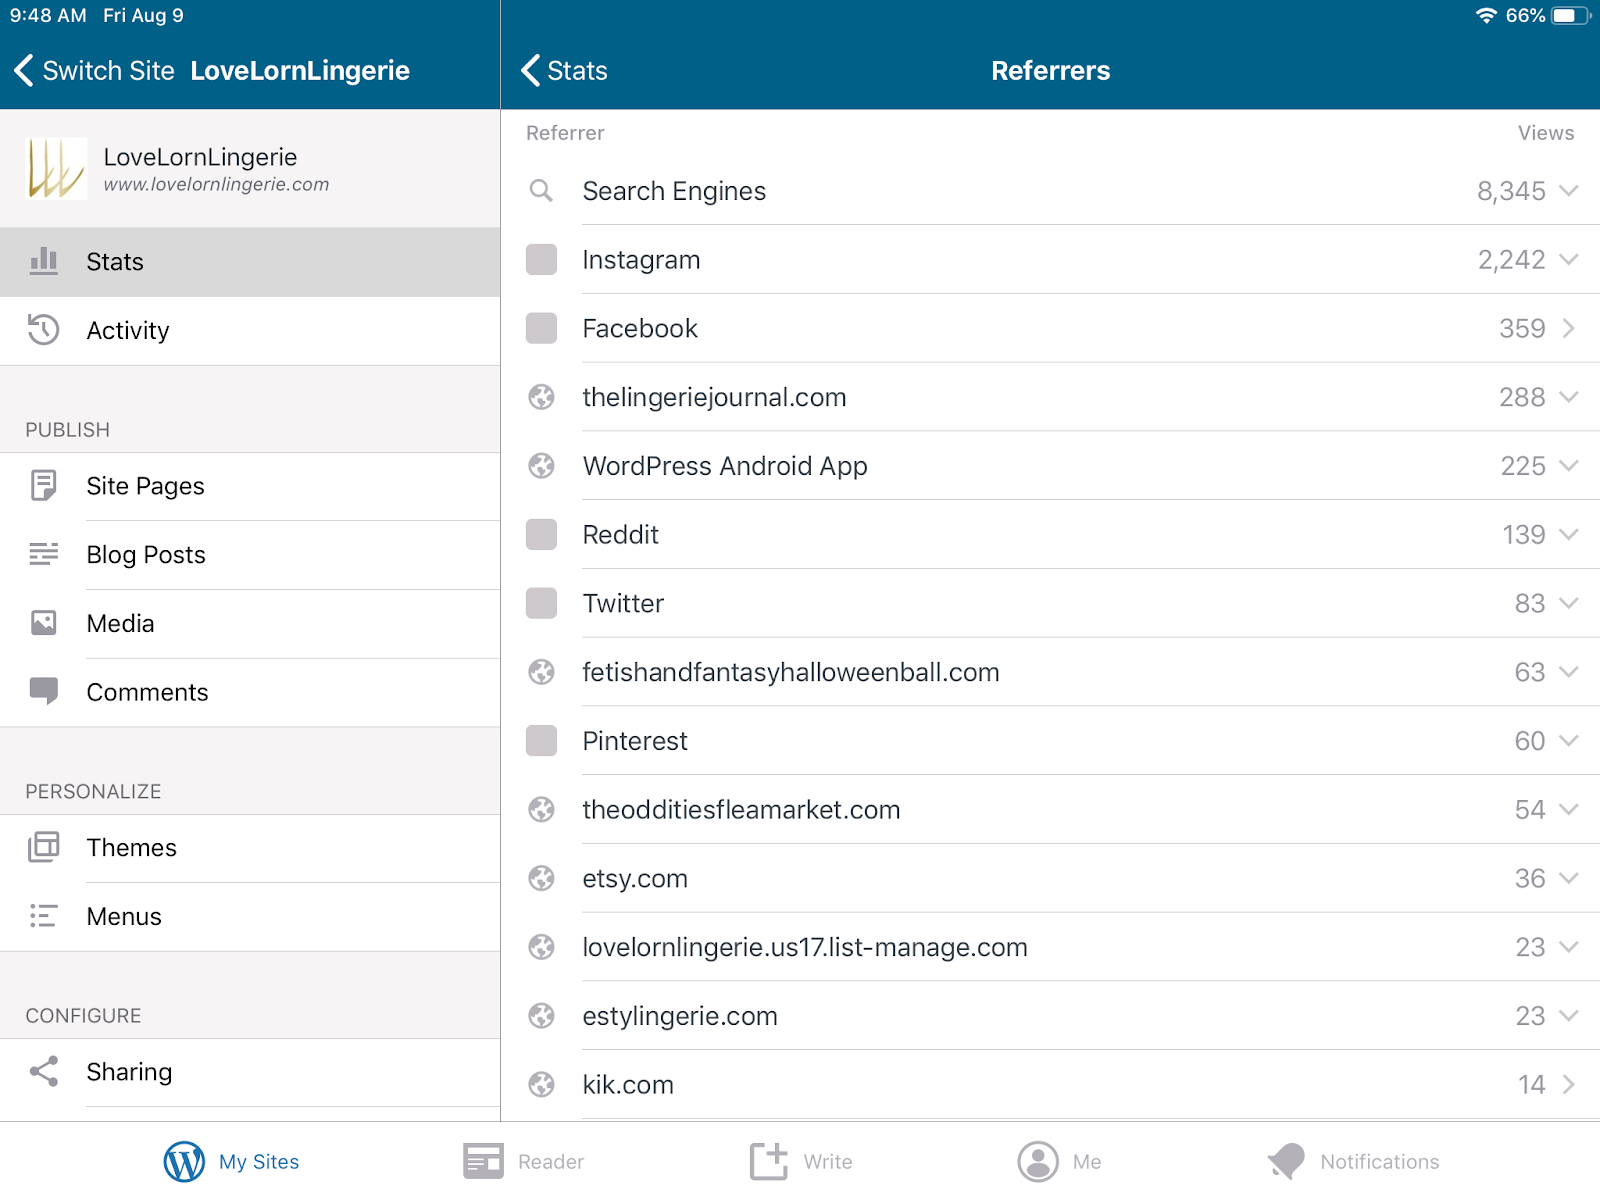Expand fetishandfantasyhalloweenball.com row chevron
The height and width of the screenshot is (1200, 1600).
coord(1568,672)
